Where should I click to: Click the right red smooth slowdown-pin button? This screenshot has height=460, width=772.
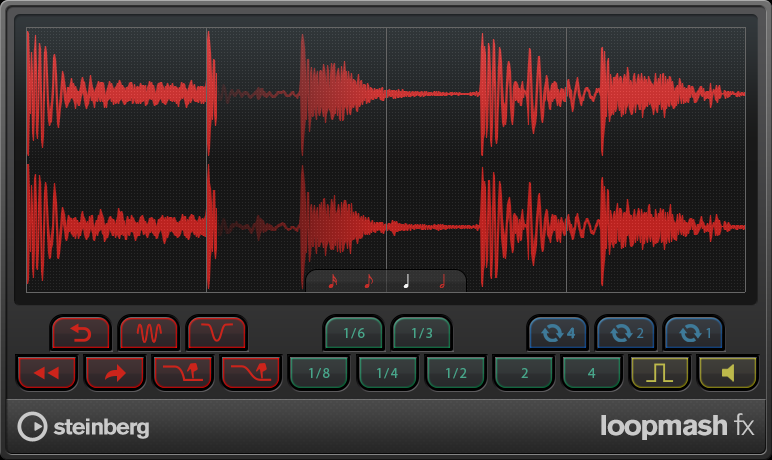pos(251,373)
